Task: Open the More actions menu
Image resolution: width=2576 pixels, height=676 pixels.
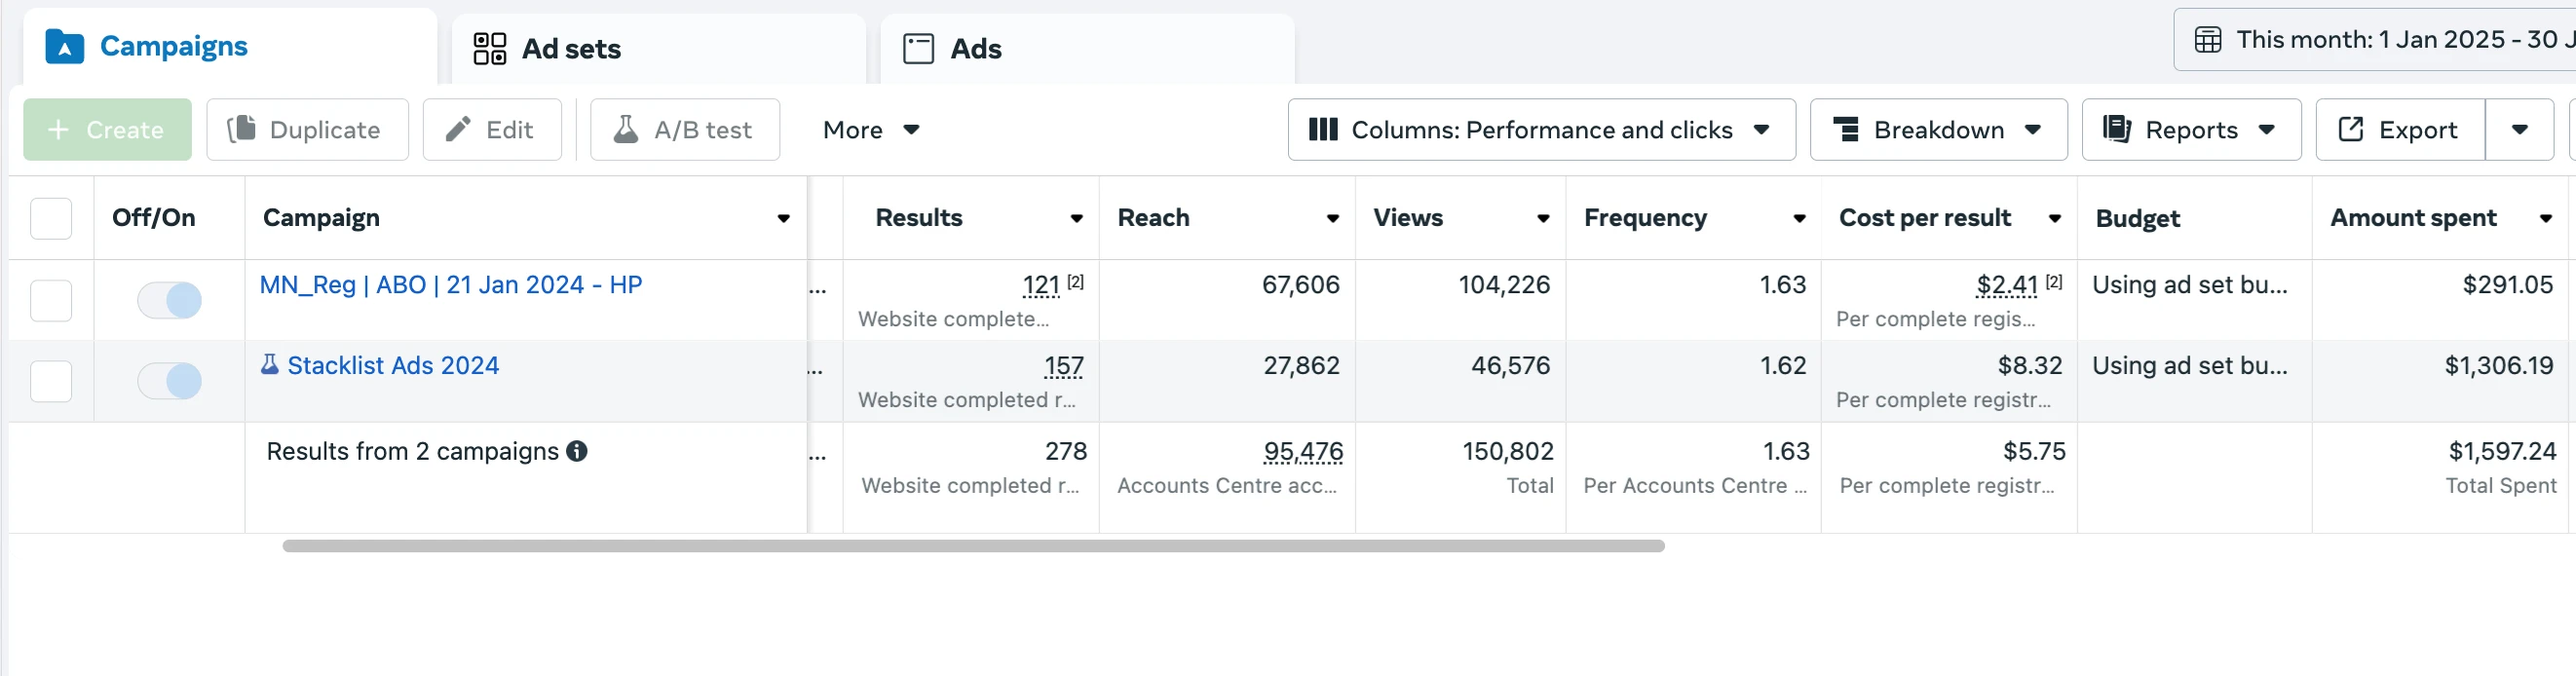Action: 870,130
